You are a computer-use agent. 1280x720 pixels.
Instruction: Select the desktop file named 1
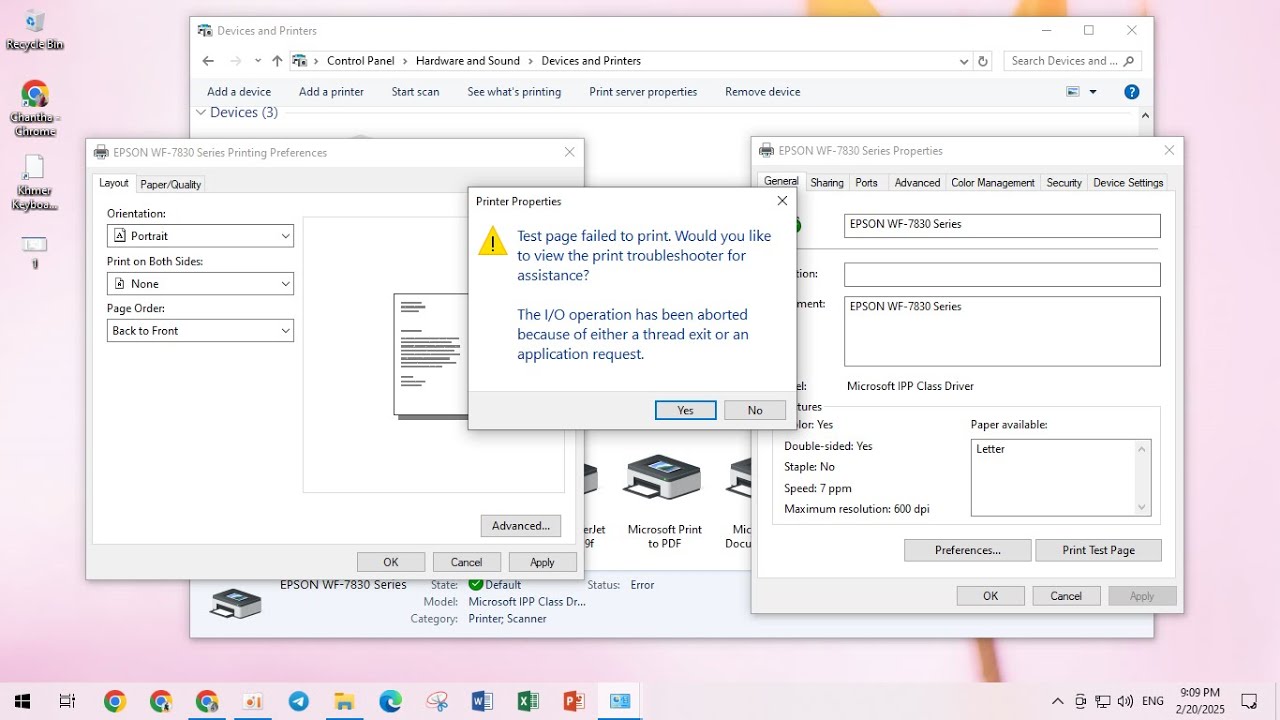click(x=35, y=252)
